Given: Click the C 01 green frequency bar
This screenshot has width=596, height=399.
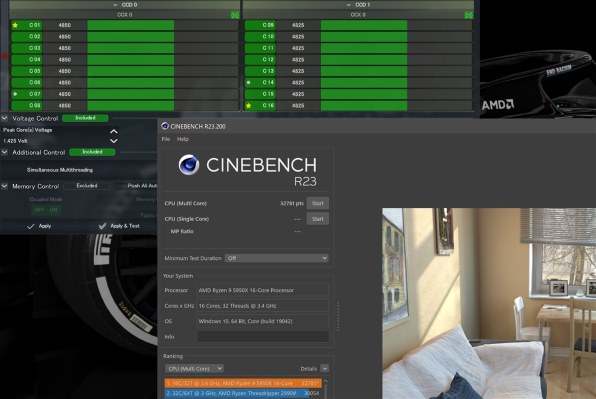Looking at the screenshot, I should pos(131,25).
